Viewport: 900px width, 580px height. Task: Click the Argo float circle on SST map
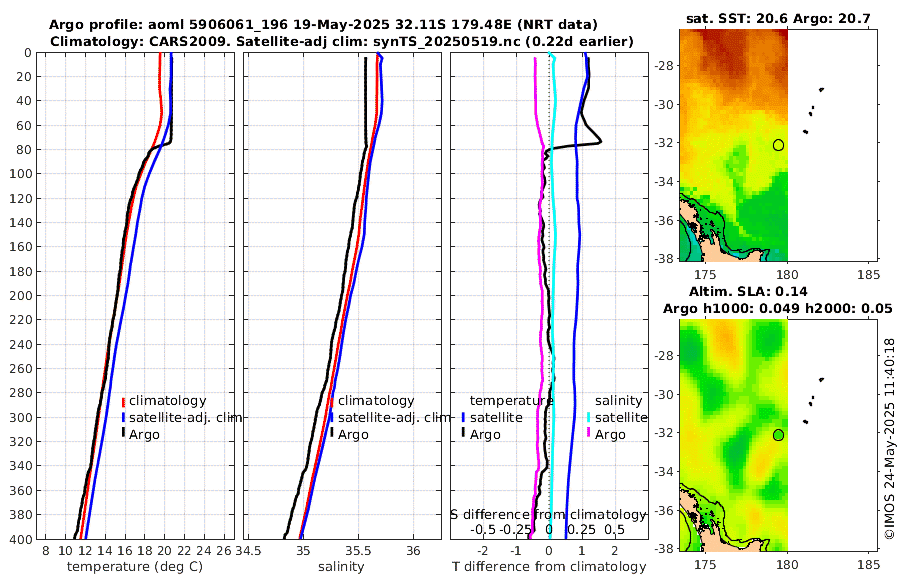778,145
